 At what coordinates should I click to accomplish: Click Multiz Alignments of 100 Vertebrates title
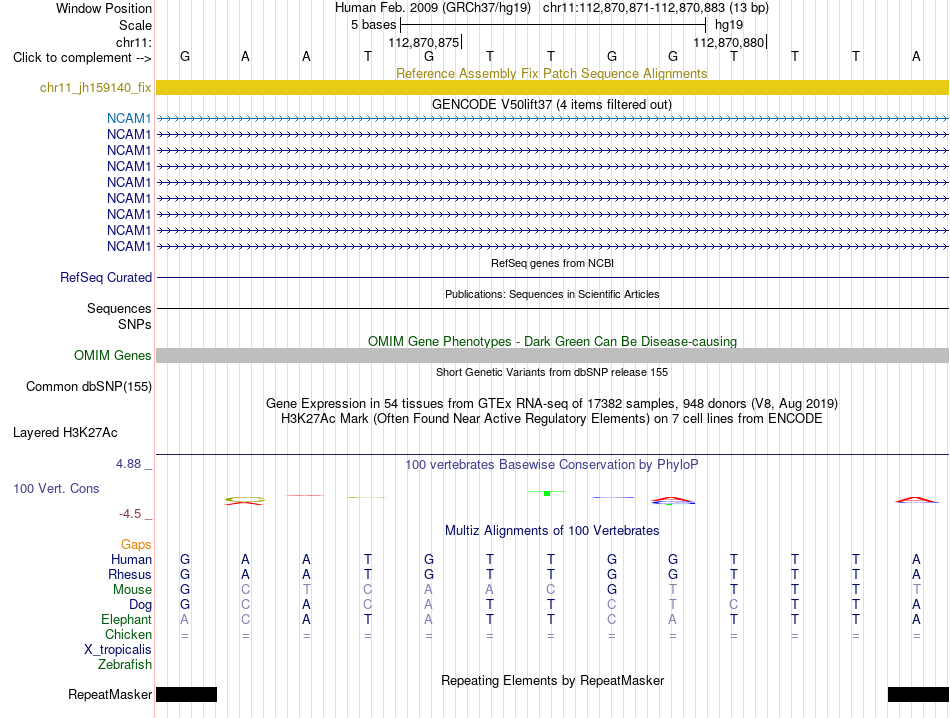click(x=552, y=531)
